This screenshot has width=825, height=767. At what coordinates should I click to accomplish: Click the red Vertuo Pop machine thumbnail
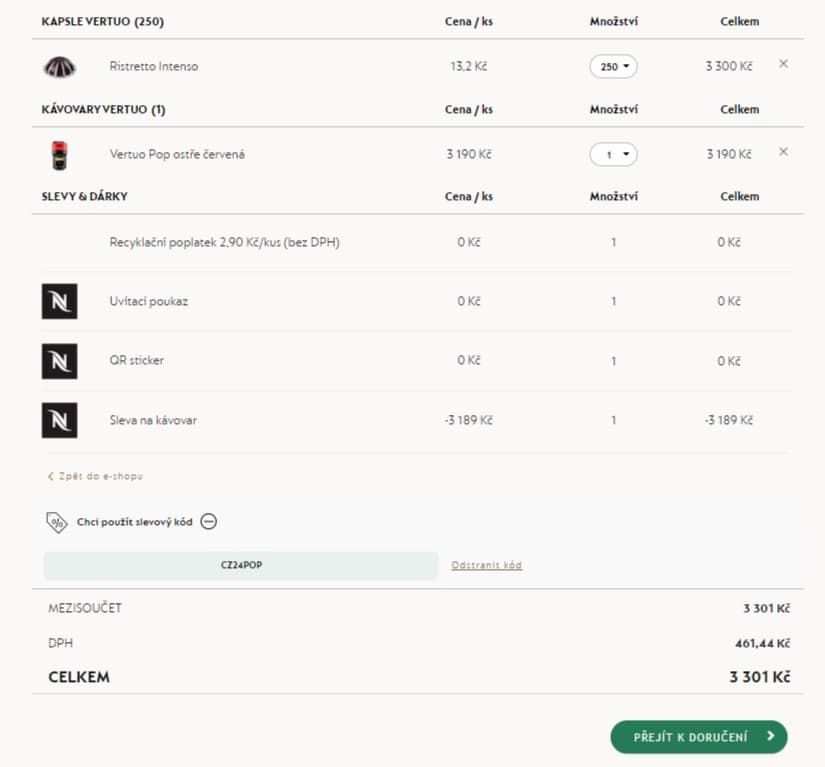59,155
